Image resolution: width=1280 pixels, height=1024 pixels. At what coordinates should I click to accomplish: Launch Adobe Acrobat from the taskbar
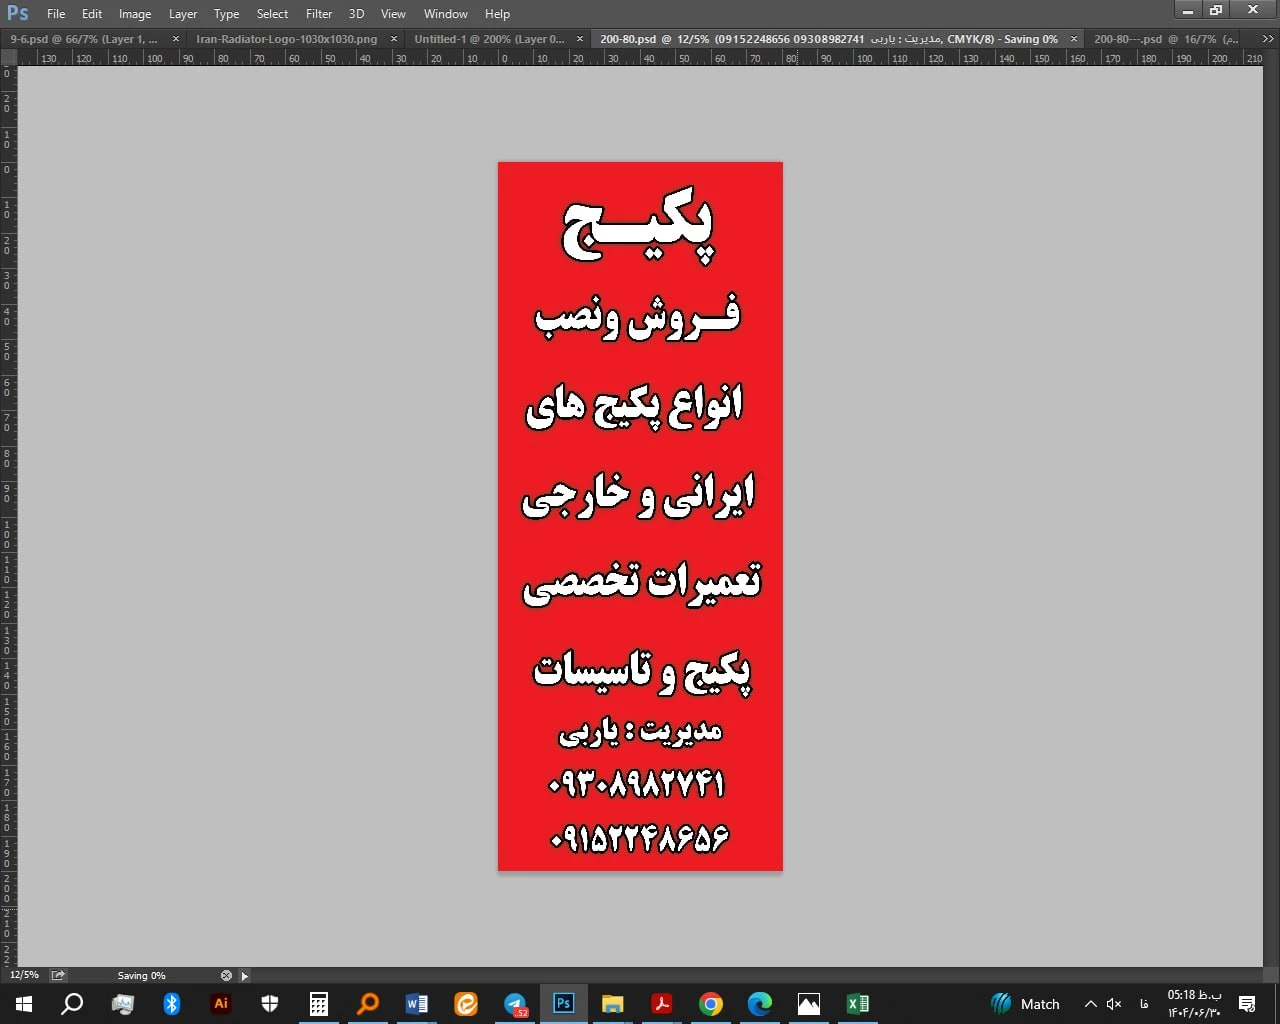[661, 1004]
